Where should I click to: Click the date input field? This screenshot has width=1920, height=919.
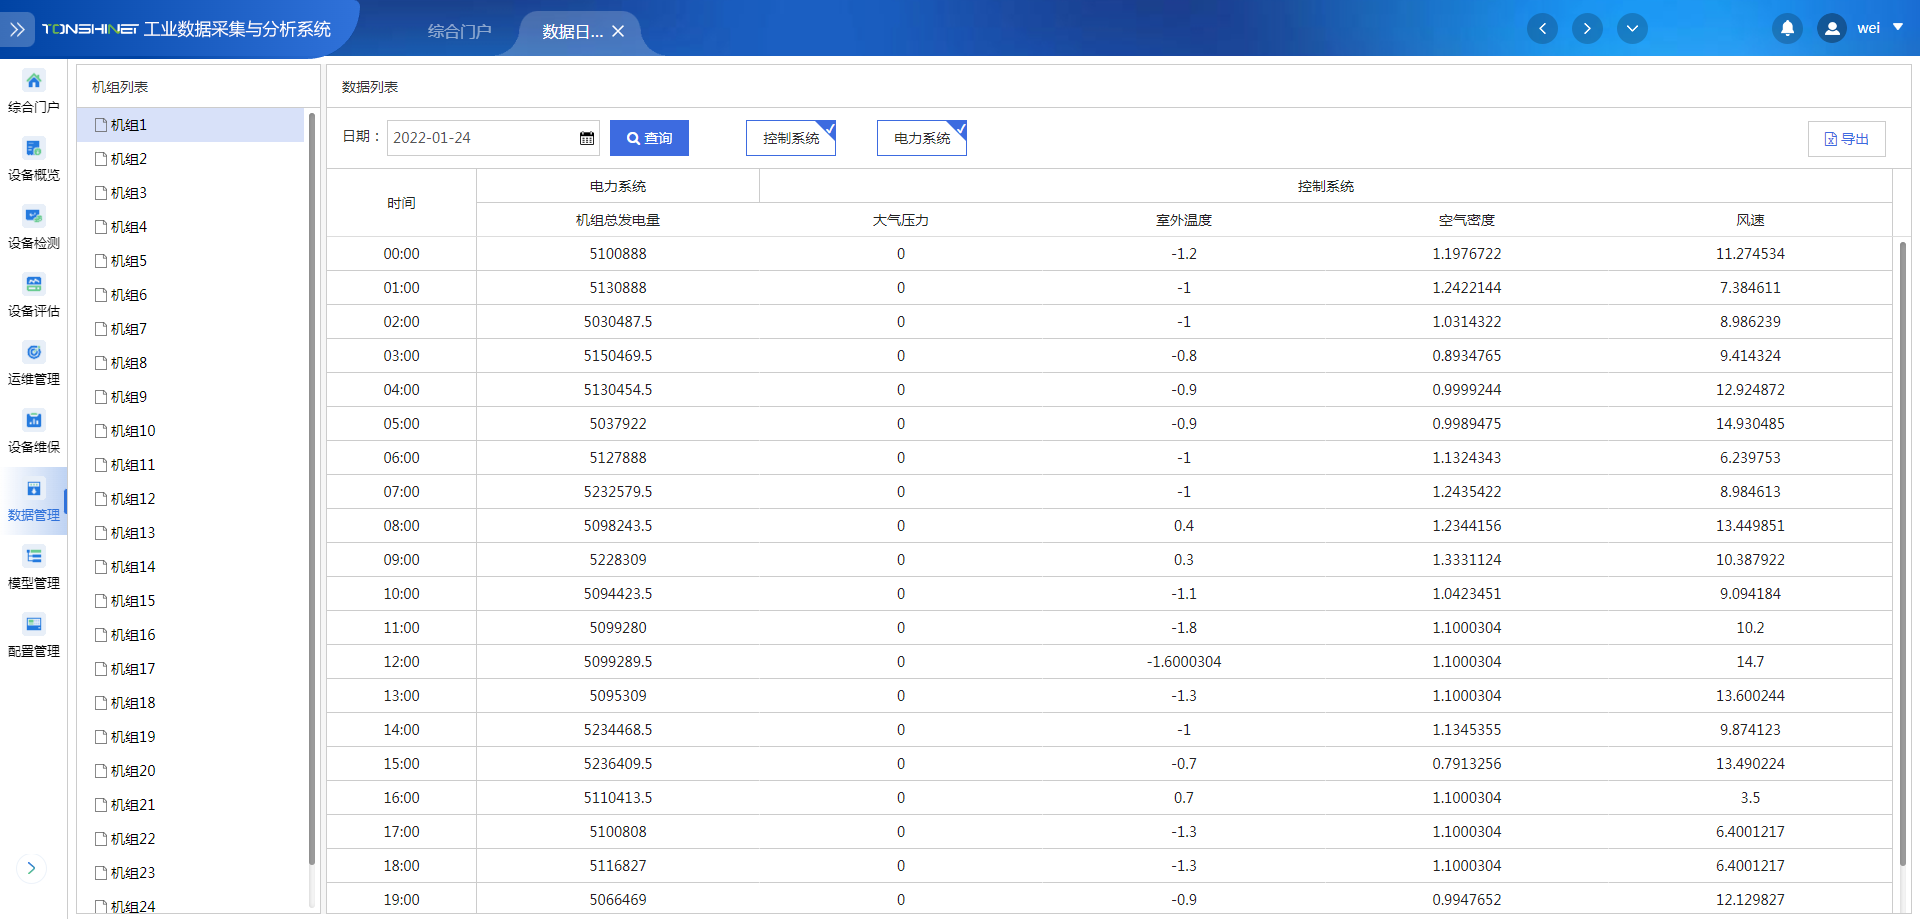(480, 138)
